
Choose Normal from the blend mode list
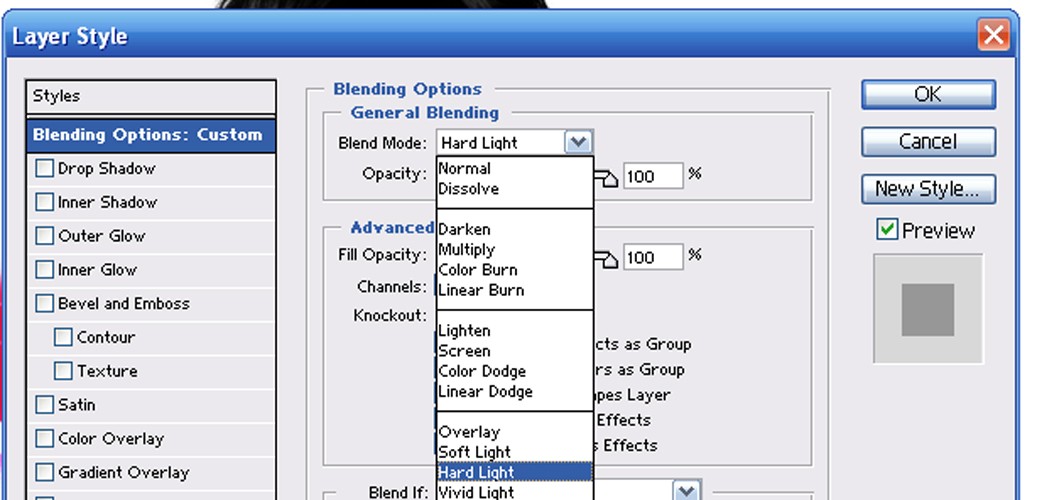(x=514, y=168)
